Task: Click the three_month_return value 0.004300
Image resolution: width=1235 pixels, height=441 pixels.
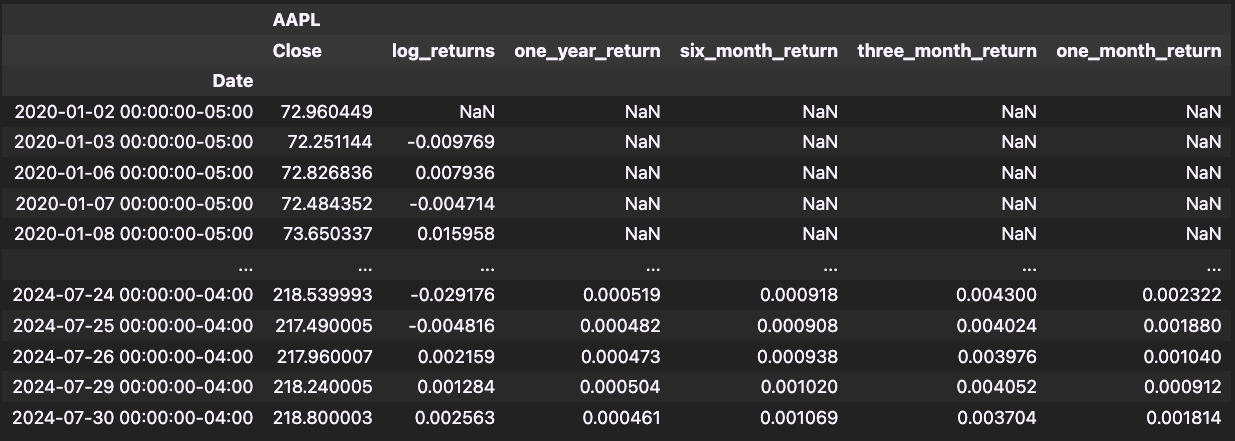Action: pos(996,295)
